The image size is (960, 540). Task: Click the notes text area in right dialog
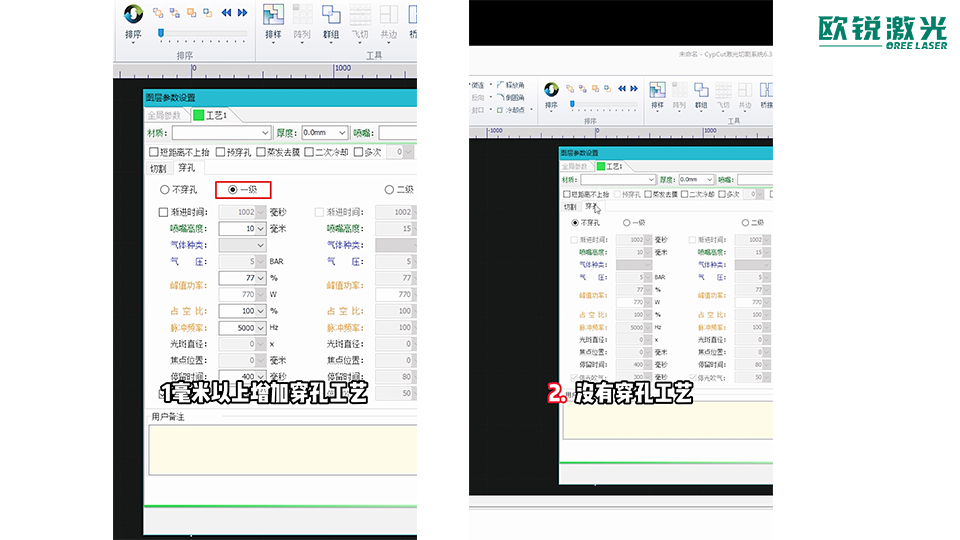tap(668, 420)
